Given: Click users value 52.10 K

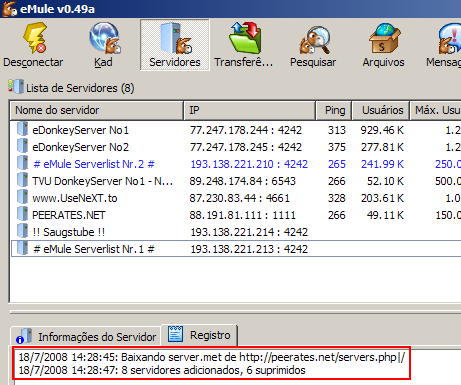Looking at the screenshot, I should (x=385, y=181).
